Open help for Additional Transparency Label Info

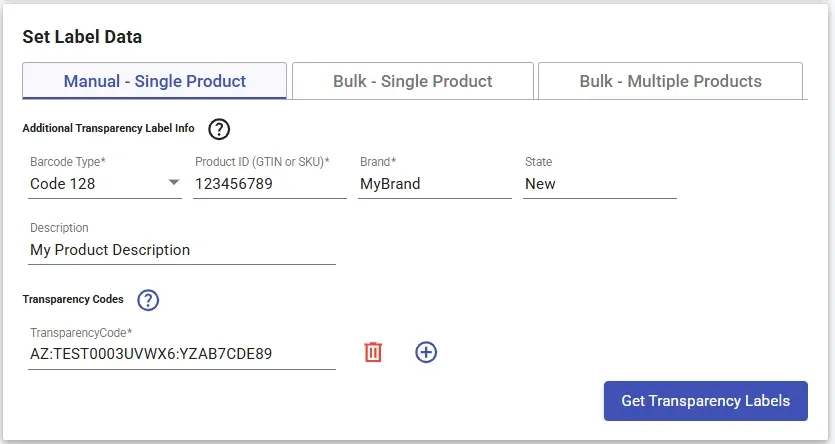pos(219,129)
